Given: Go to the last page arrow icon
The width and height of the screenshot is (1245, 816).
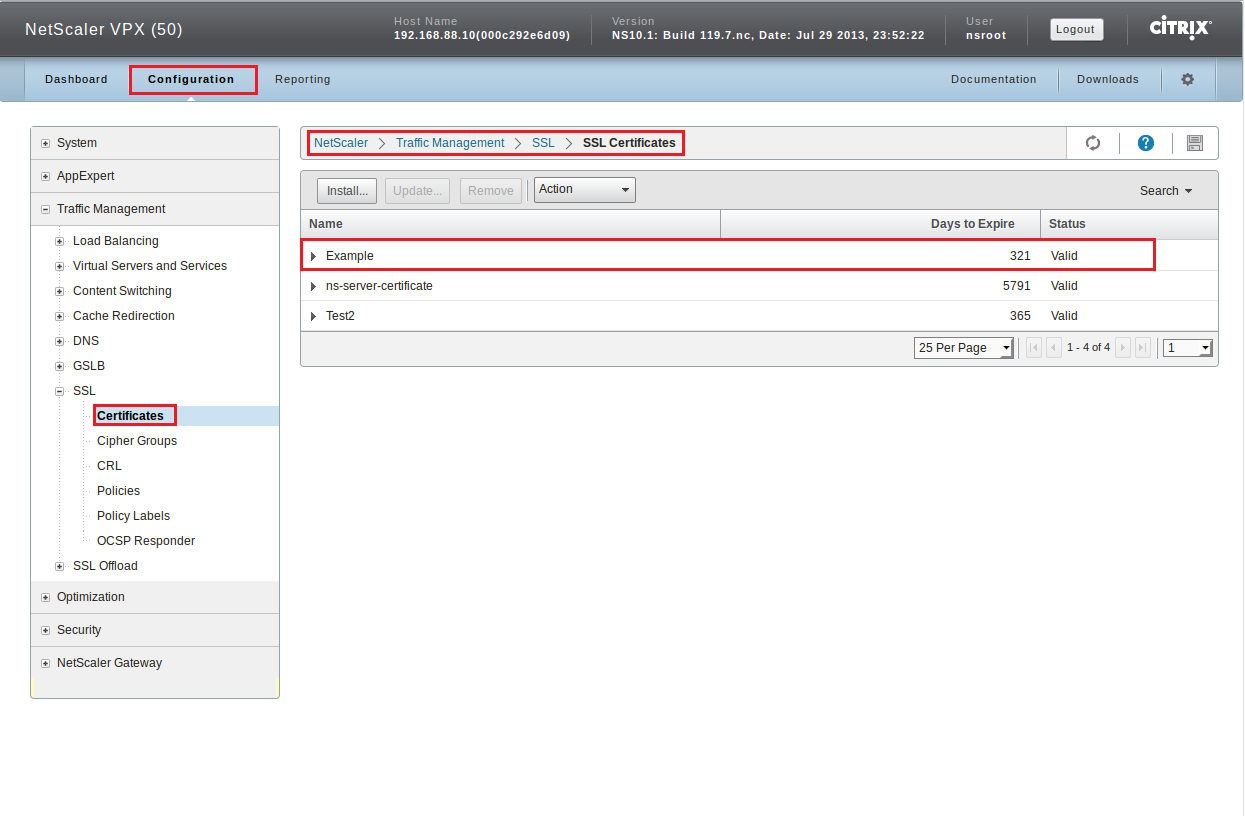Looking at the screenshot, I should coord(1143,348).
